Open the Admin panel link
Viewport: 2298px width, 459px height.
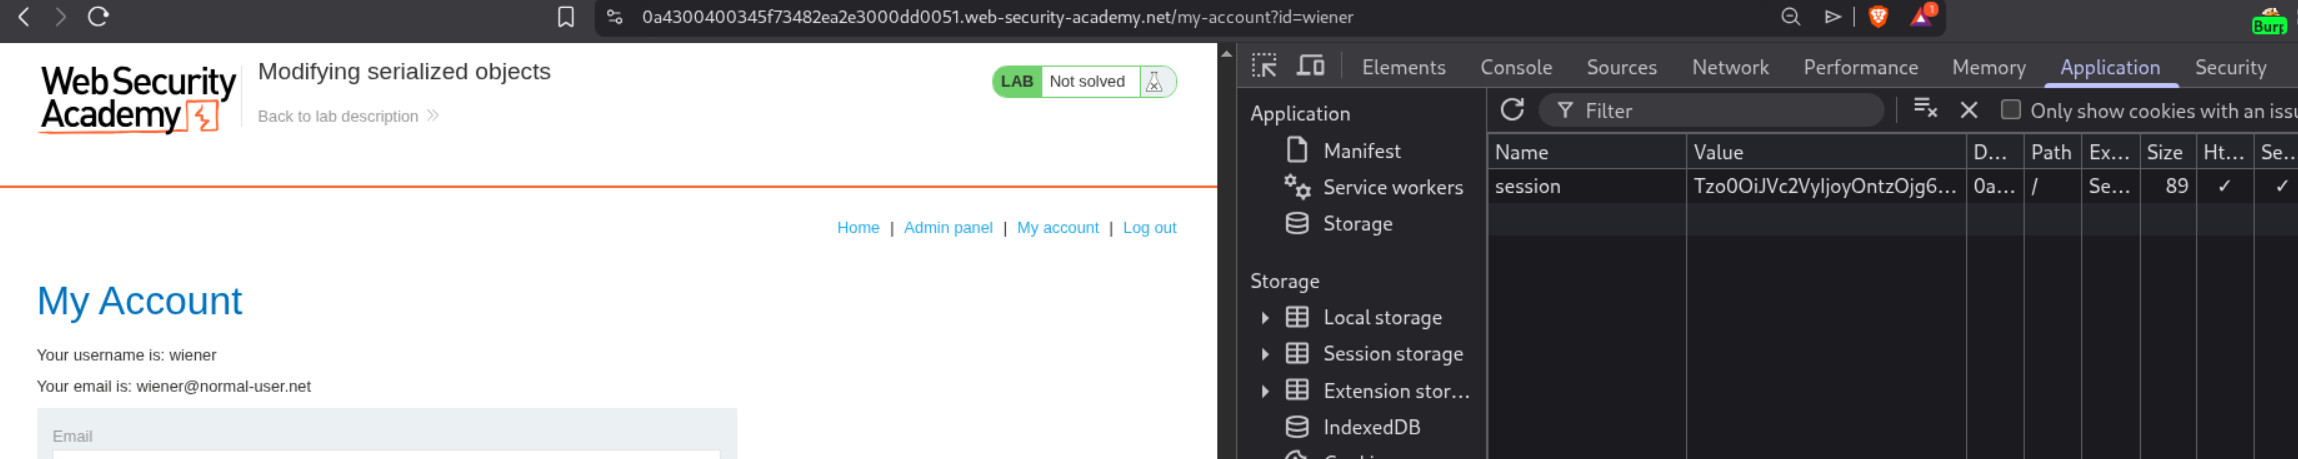coord(947,228)
